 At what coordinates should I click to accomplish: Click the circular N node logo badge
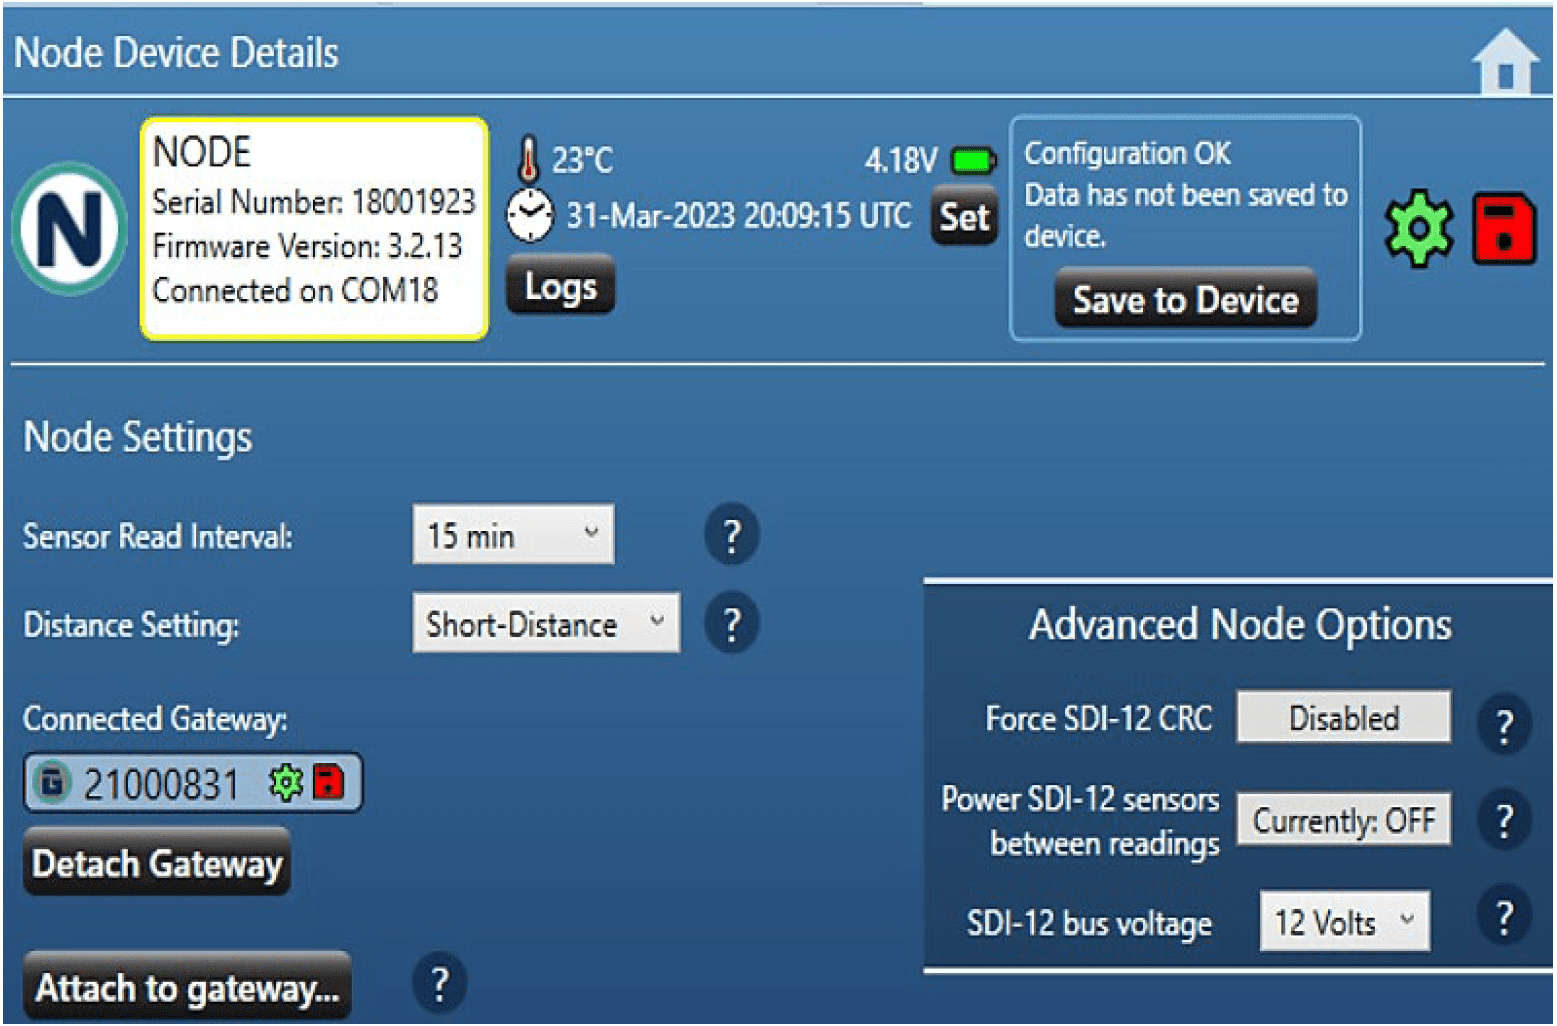click(x=68, y=228)
